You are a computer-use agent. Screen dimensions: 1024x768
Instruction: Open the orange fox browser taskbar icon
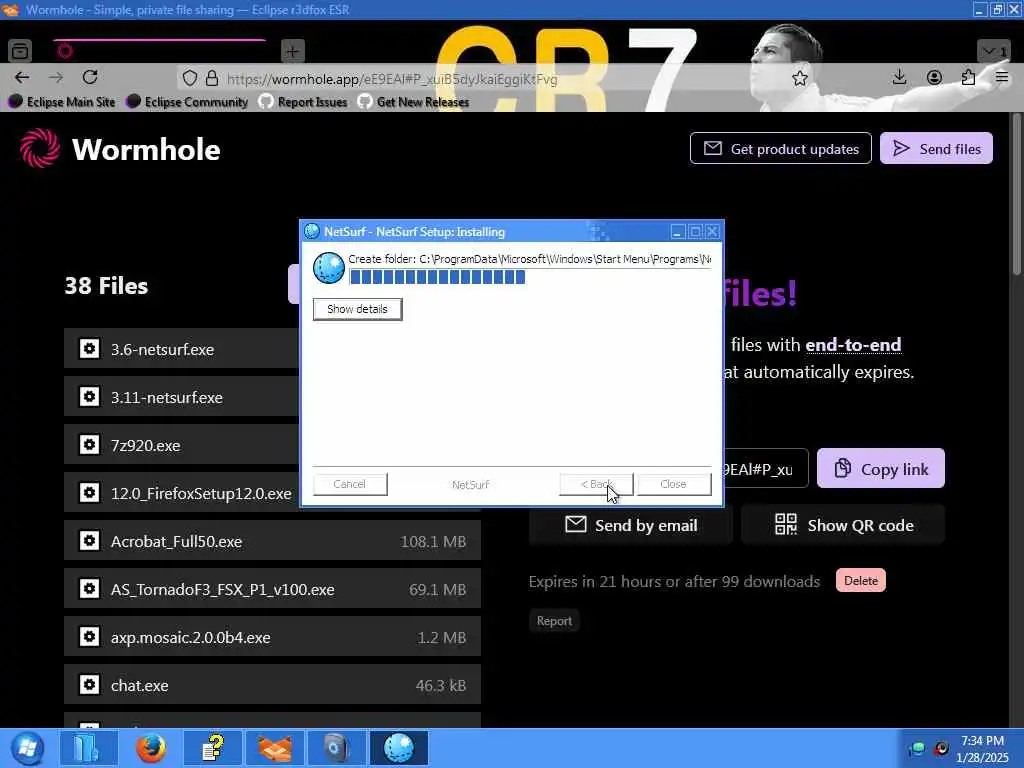(275, 748)
